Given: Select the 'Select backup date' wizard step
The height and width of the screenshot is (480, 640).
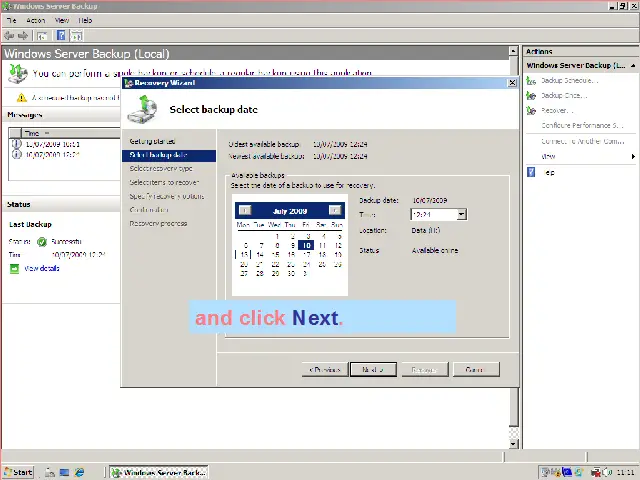Looking at the screenshot, I should pos(169,155).
